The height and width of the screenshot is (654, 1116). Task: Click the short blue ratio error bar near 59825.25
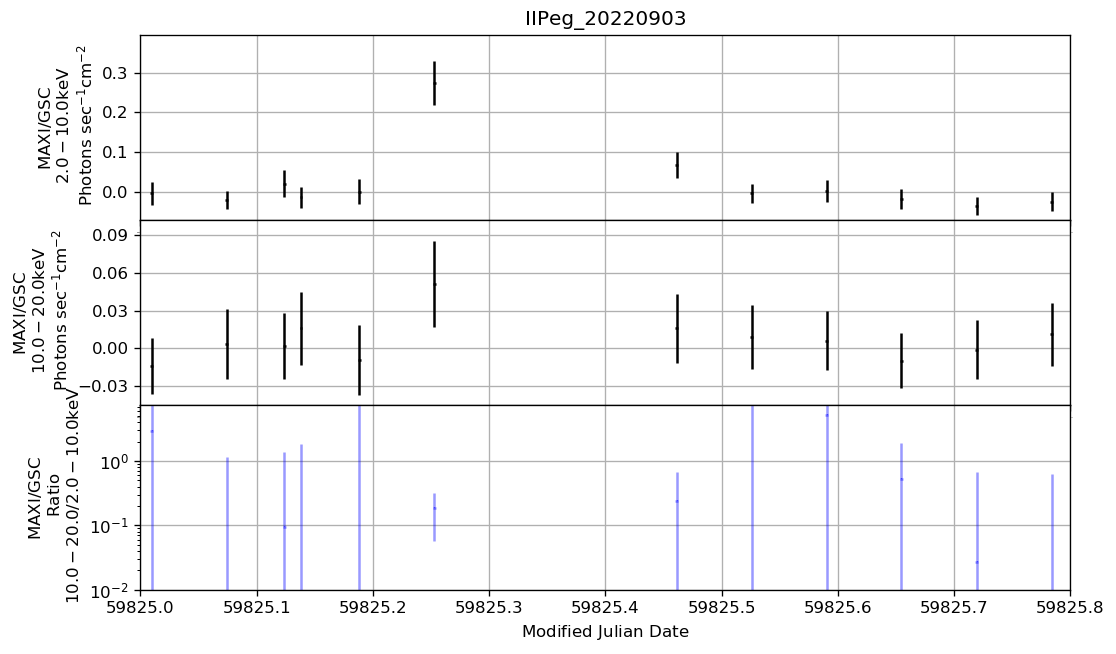click(434, 517)
